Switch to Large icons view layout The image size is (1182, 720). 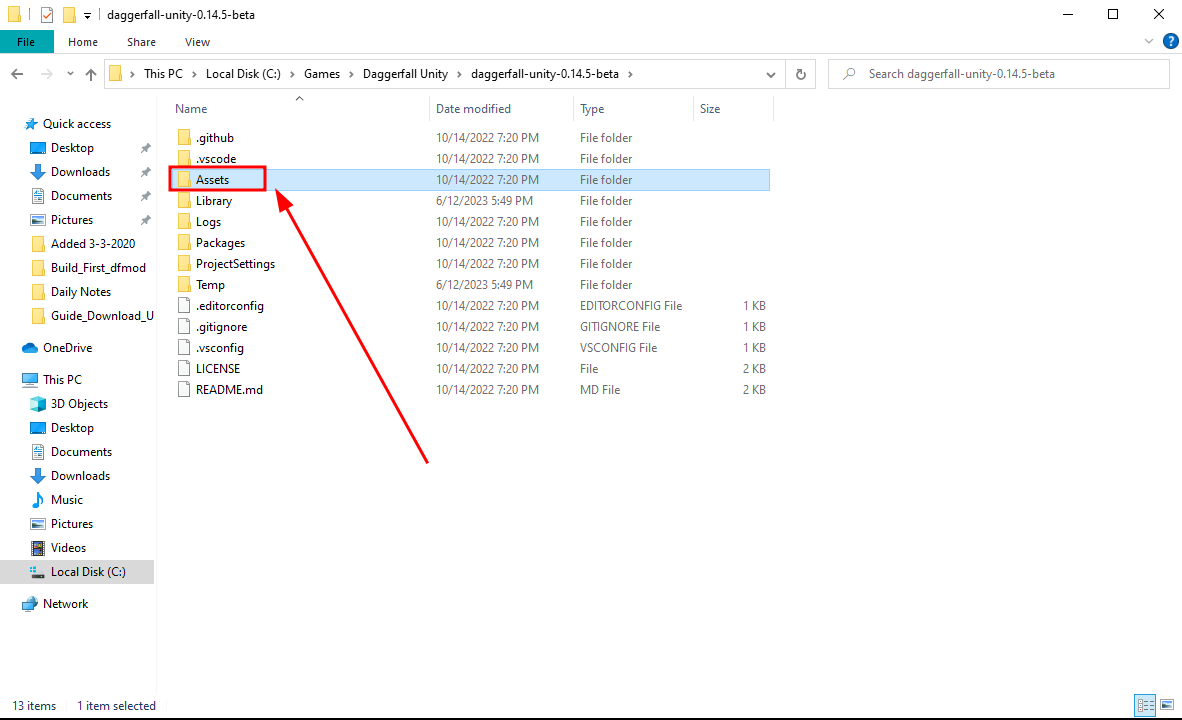click(1167, 706)
